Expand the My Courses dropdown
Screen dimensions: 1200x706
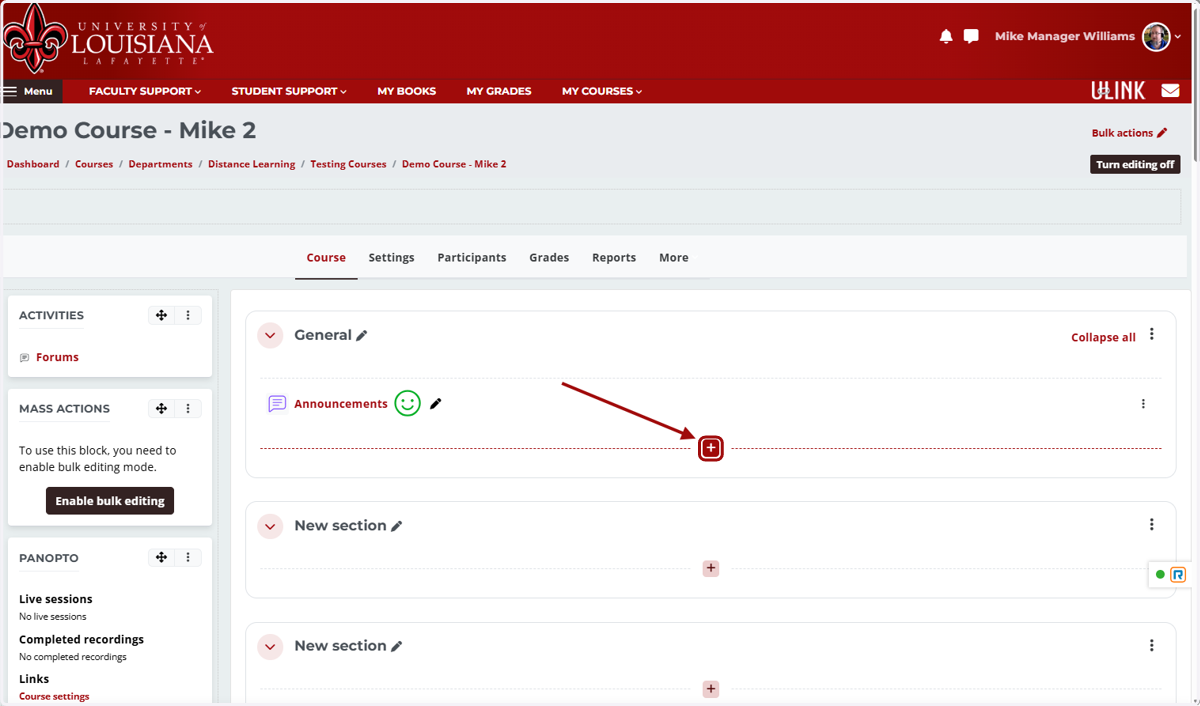tap(602, 91)
